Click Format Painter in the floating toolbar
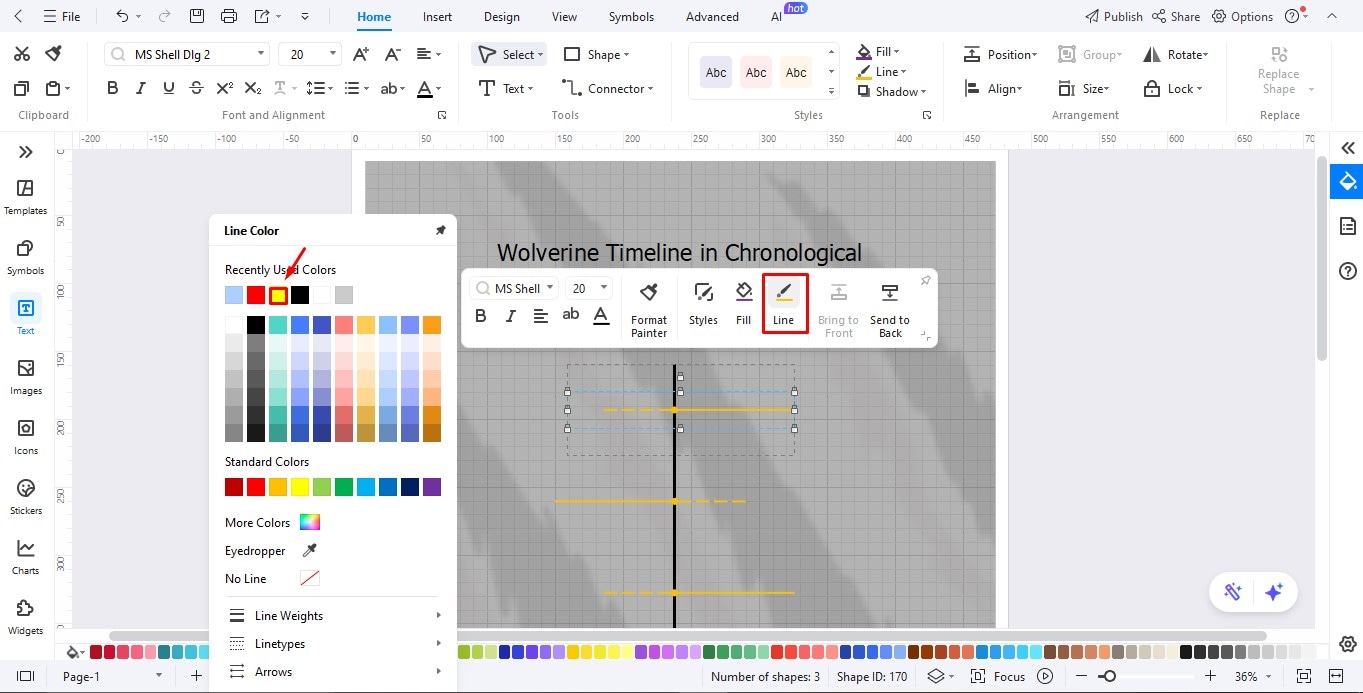This screenshot has width=1363, height=693. [649, 310]
